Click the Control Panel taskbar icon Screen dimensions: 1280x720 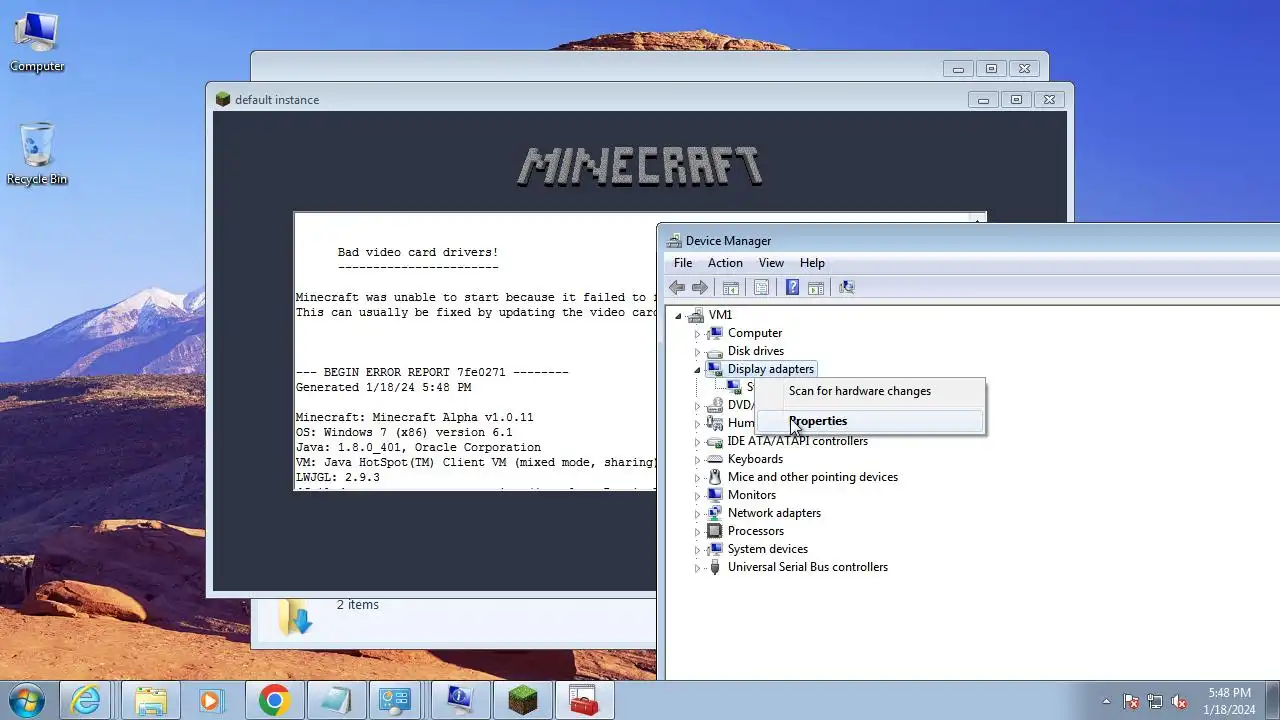[x=397, y=700]
